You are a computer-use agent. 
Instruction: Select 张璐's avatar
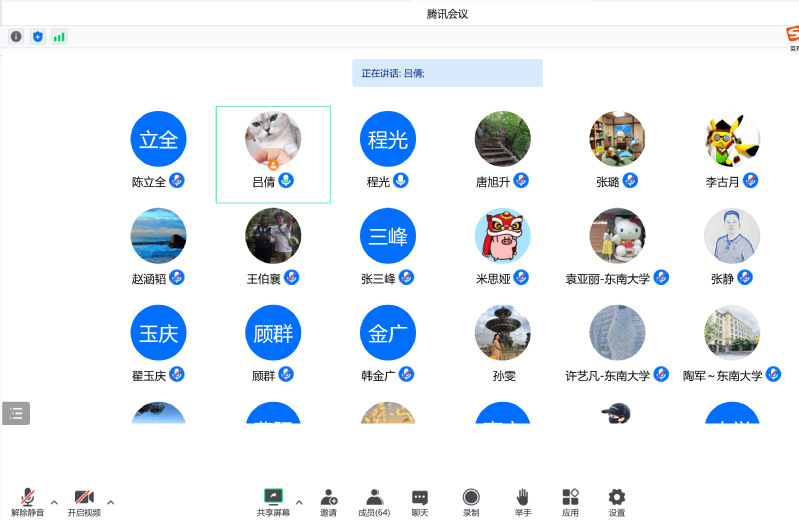pyautogui.click(x=617, y=139)
